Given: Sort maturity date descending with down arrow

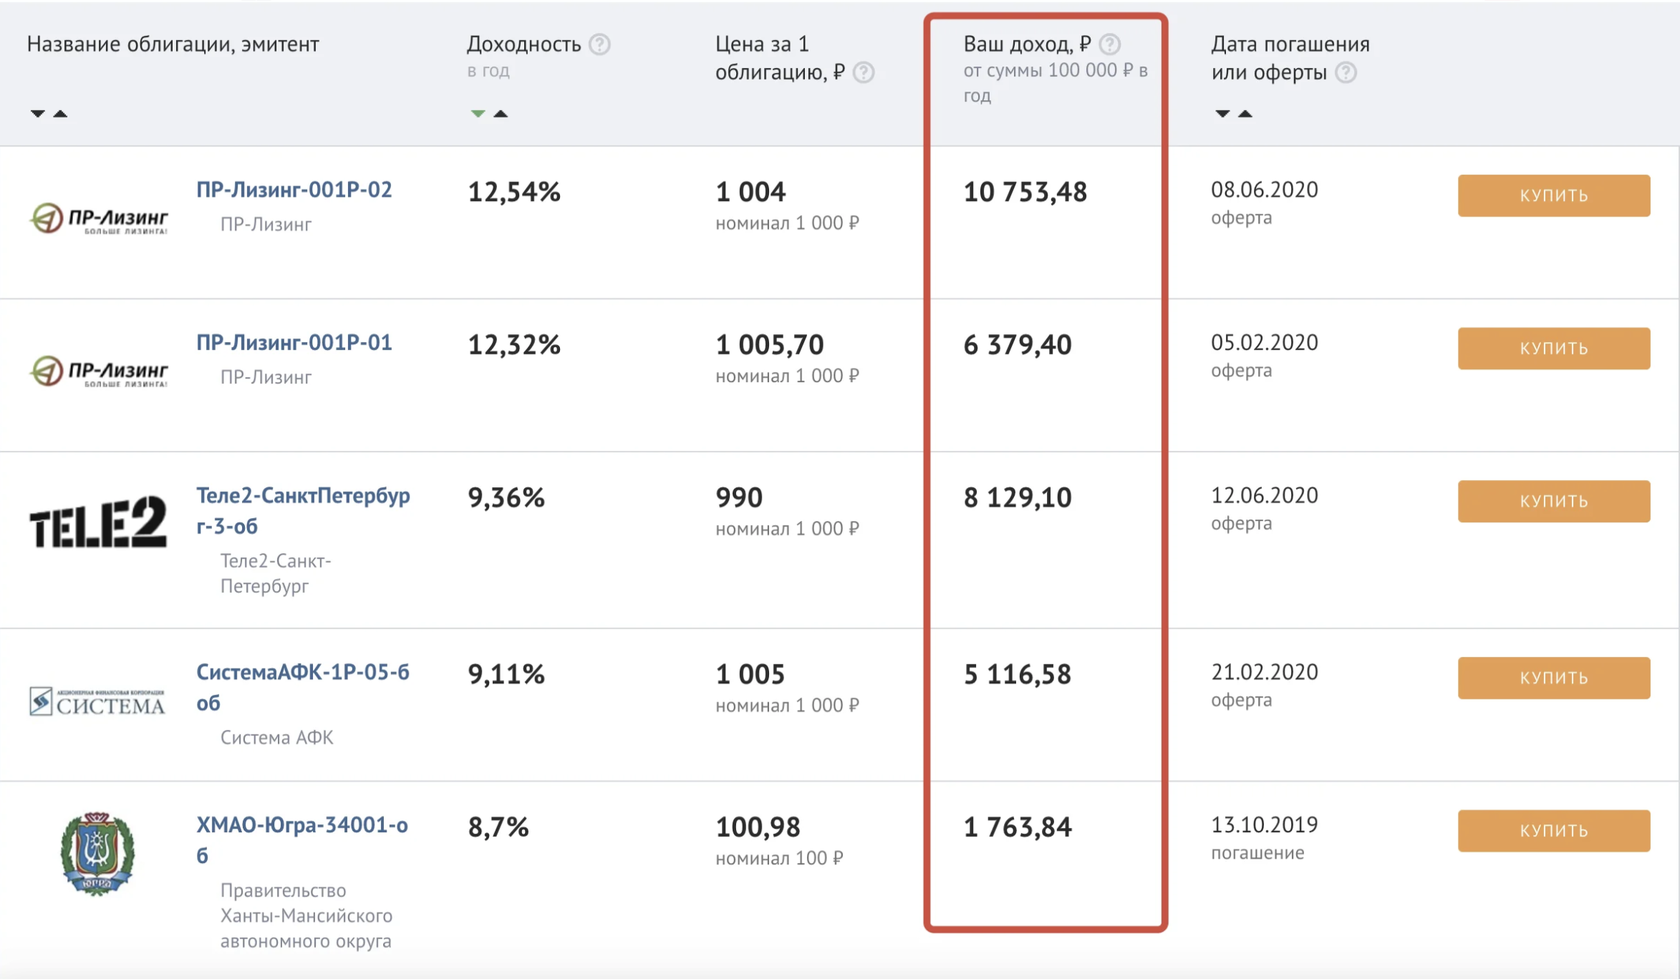Looking at the screenshot, I should click(1222, 113).
